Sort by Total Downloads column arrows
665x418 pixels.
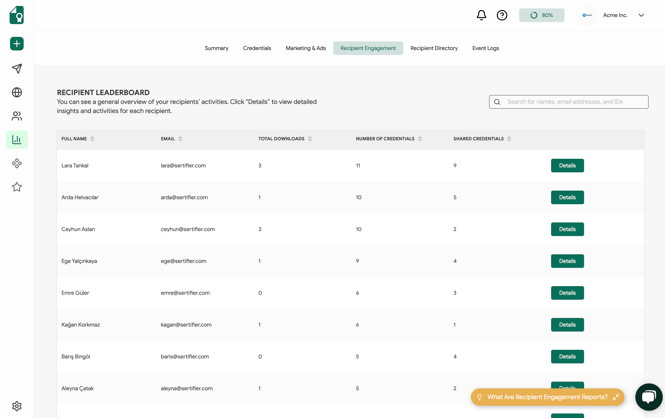click(310, 139)
